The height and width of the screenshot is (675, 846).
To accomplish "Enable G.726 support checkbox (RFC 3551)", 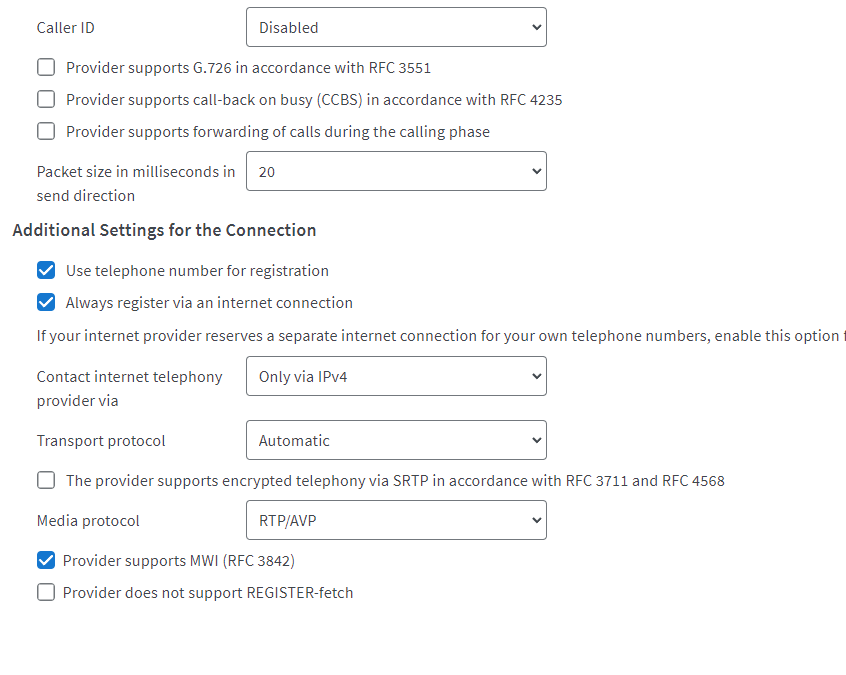I will pyautogui.click(x=46, y=68).
